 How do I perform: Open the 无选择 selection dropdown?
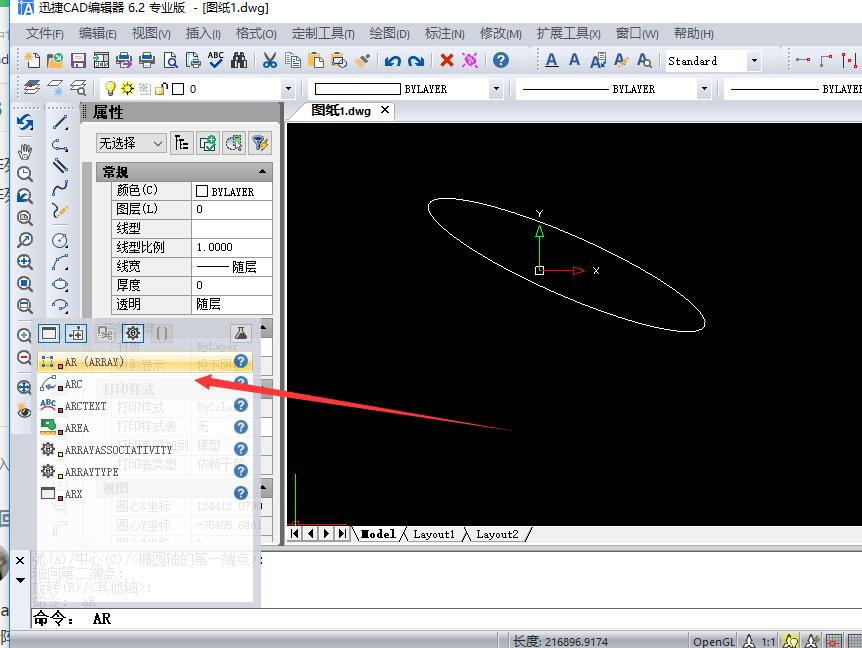[131, 143]
